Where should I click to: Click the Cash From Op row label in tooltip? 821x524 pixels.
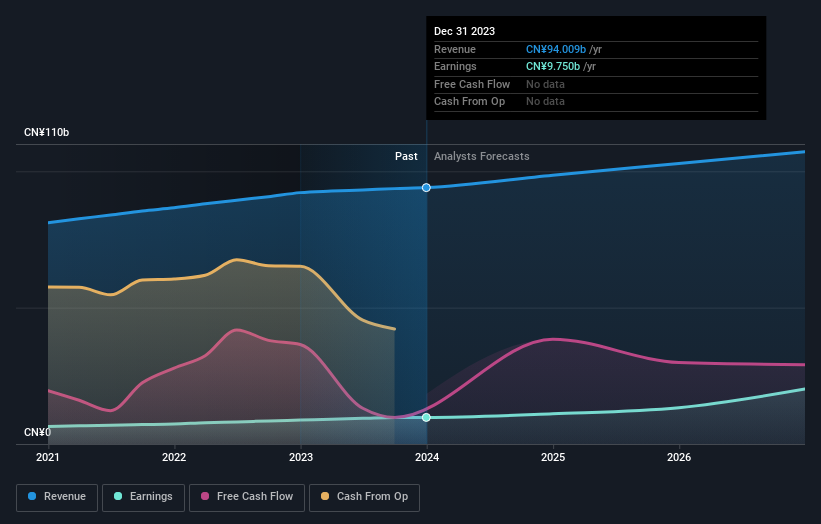470,102
